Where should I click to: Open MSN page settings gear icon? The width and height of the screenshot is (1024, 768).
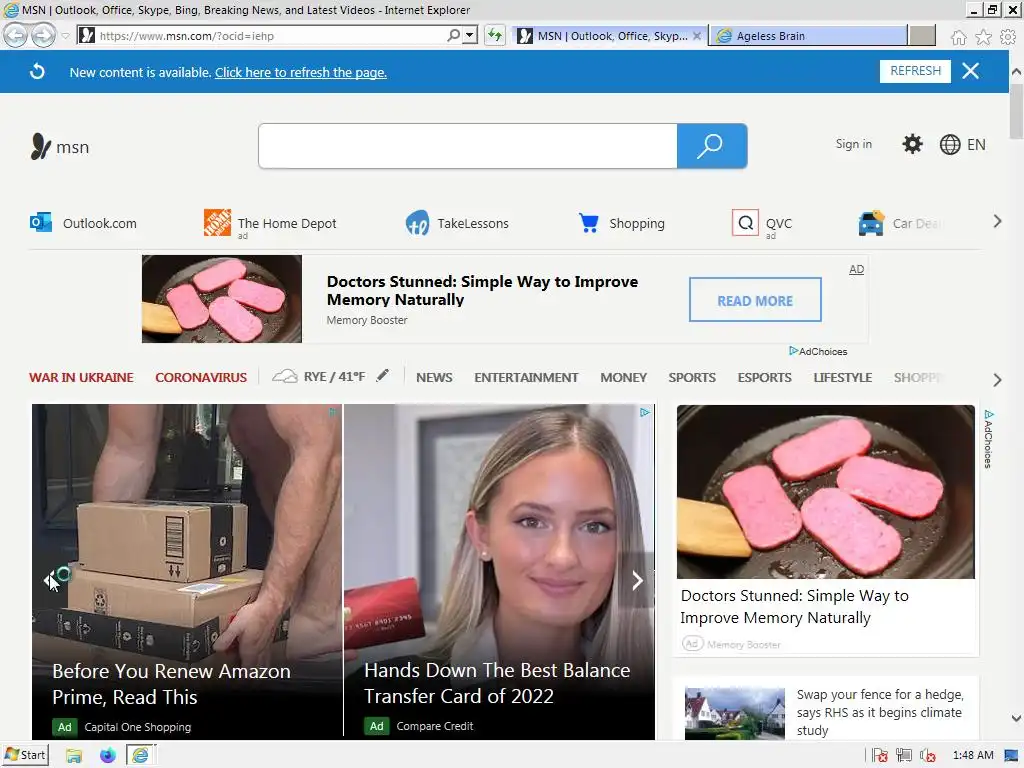(x=912, y=144)
